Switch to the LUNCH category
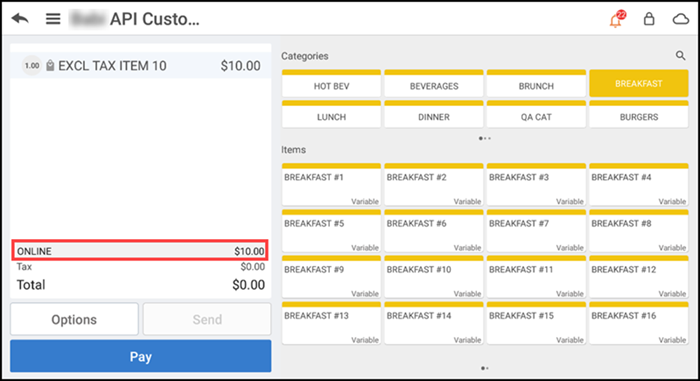The height and width of the screenshot is (381, 700). tap(331, 114)
